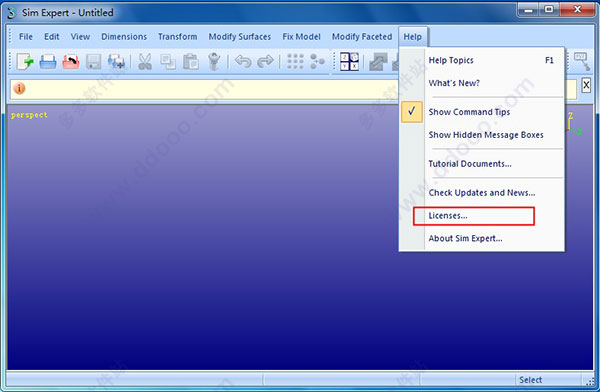Viewport: 600px width, 392px height.
Task: Click the XYZ axis indicator in viewport
Action: point(574,125)
